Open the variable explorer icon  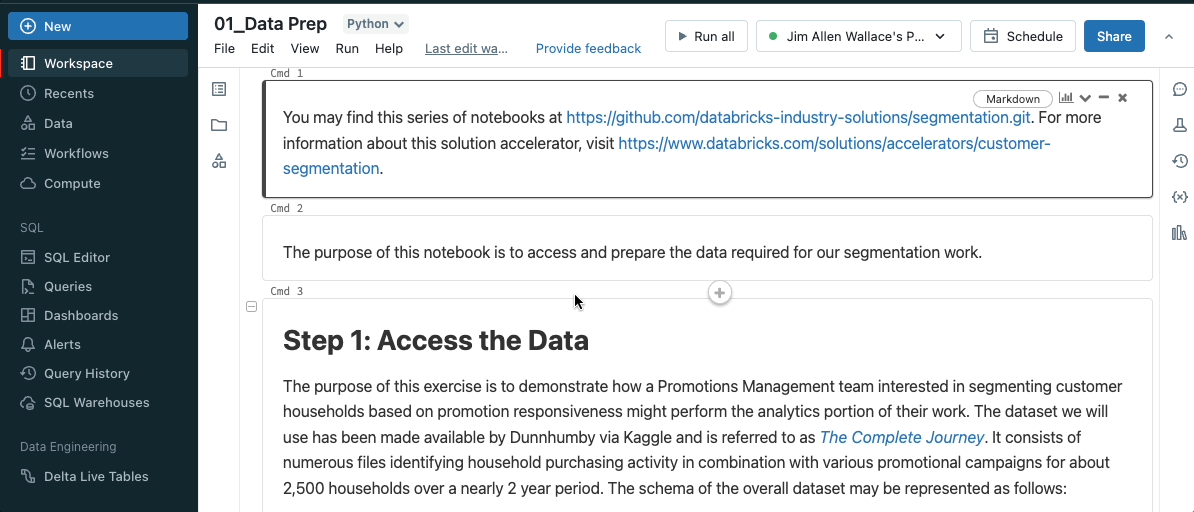pos(1179,197)
